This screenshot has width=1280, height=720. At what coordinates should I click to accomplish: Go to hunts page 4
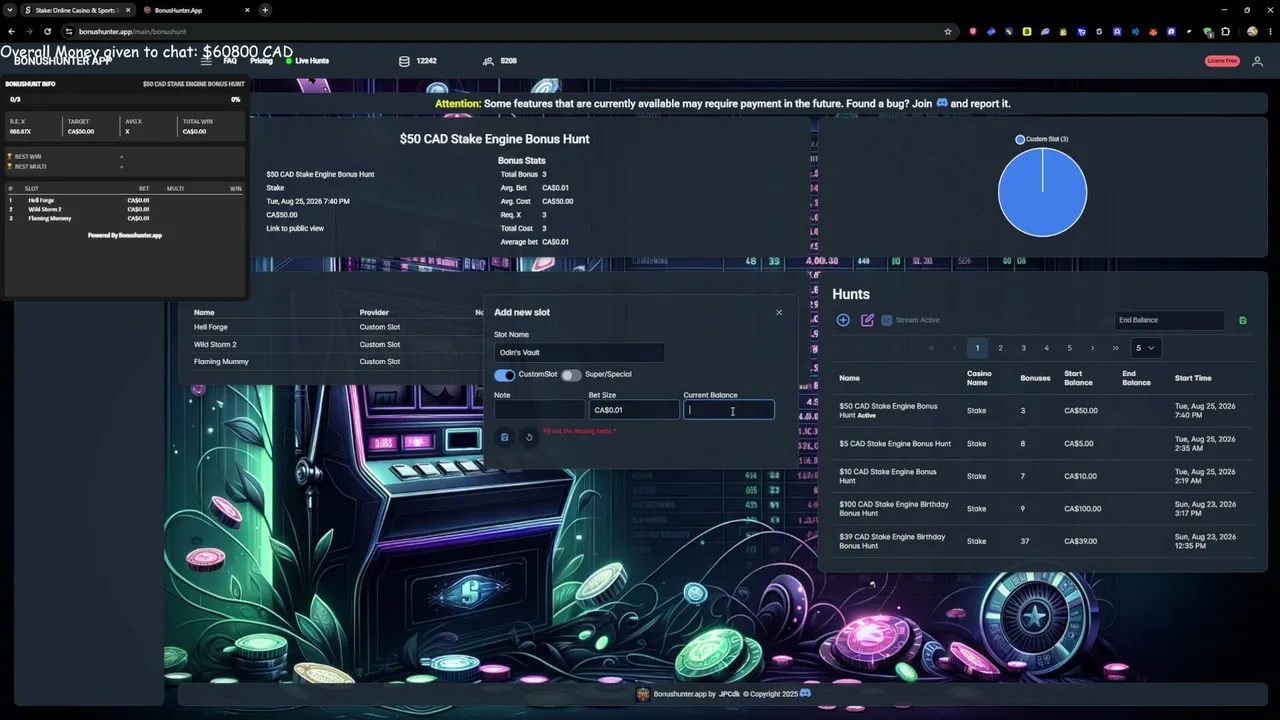(x=1046, y=348)
